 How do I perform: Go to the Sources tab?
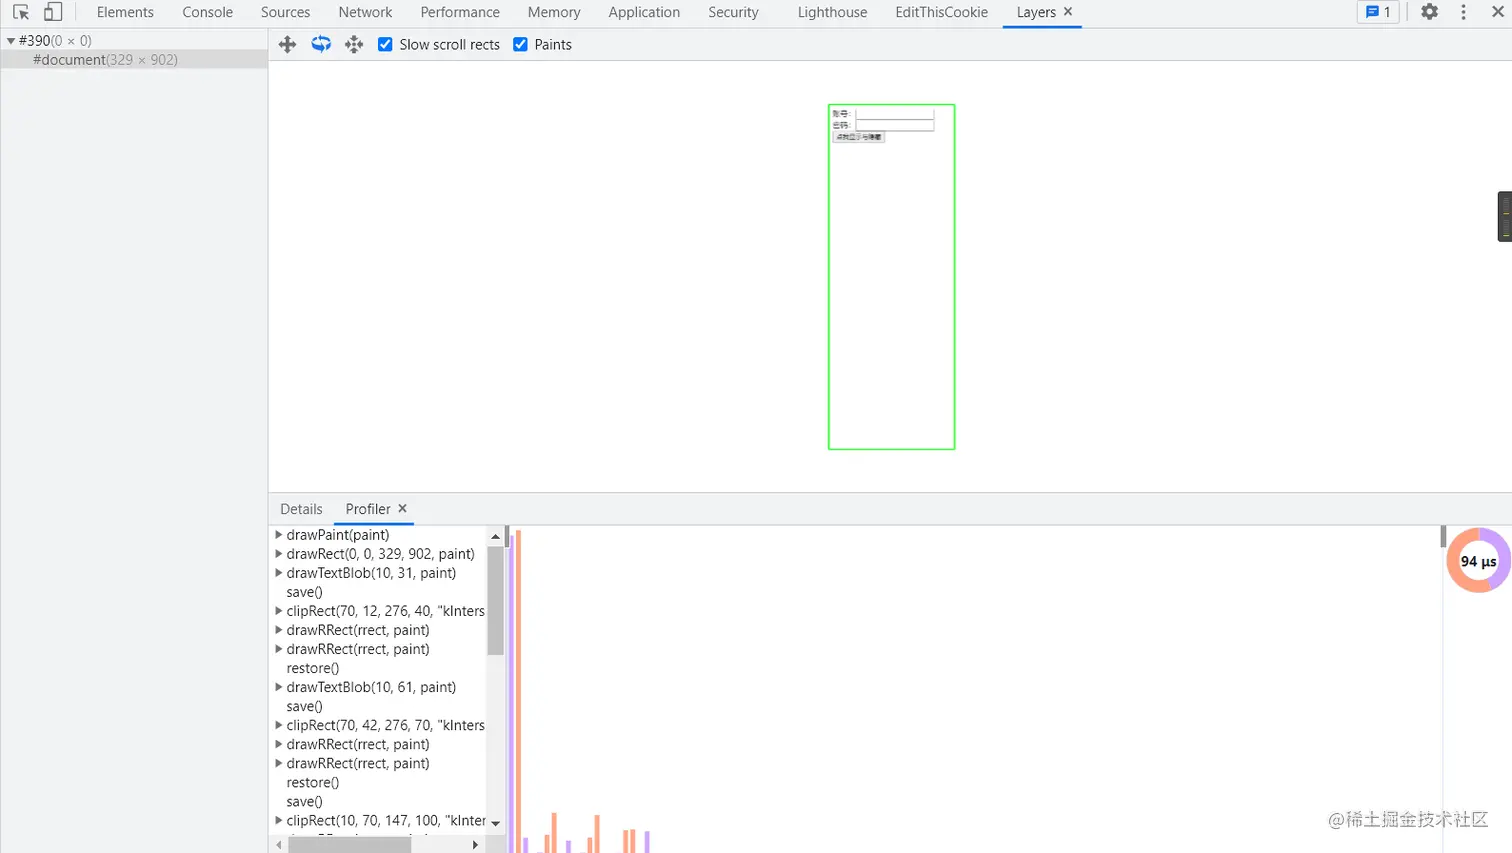[x=285, y=12]
